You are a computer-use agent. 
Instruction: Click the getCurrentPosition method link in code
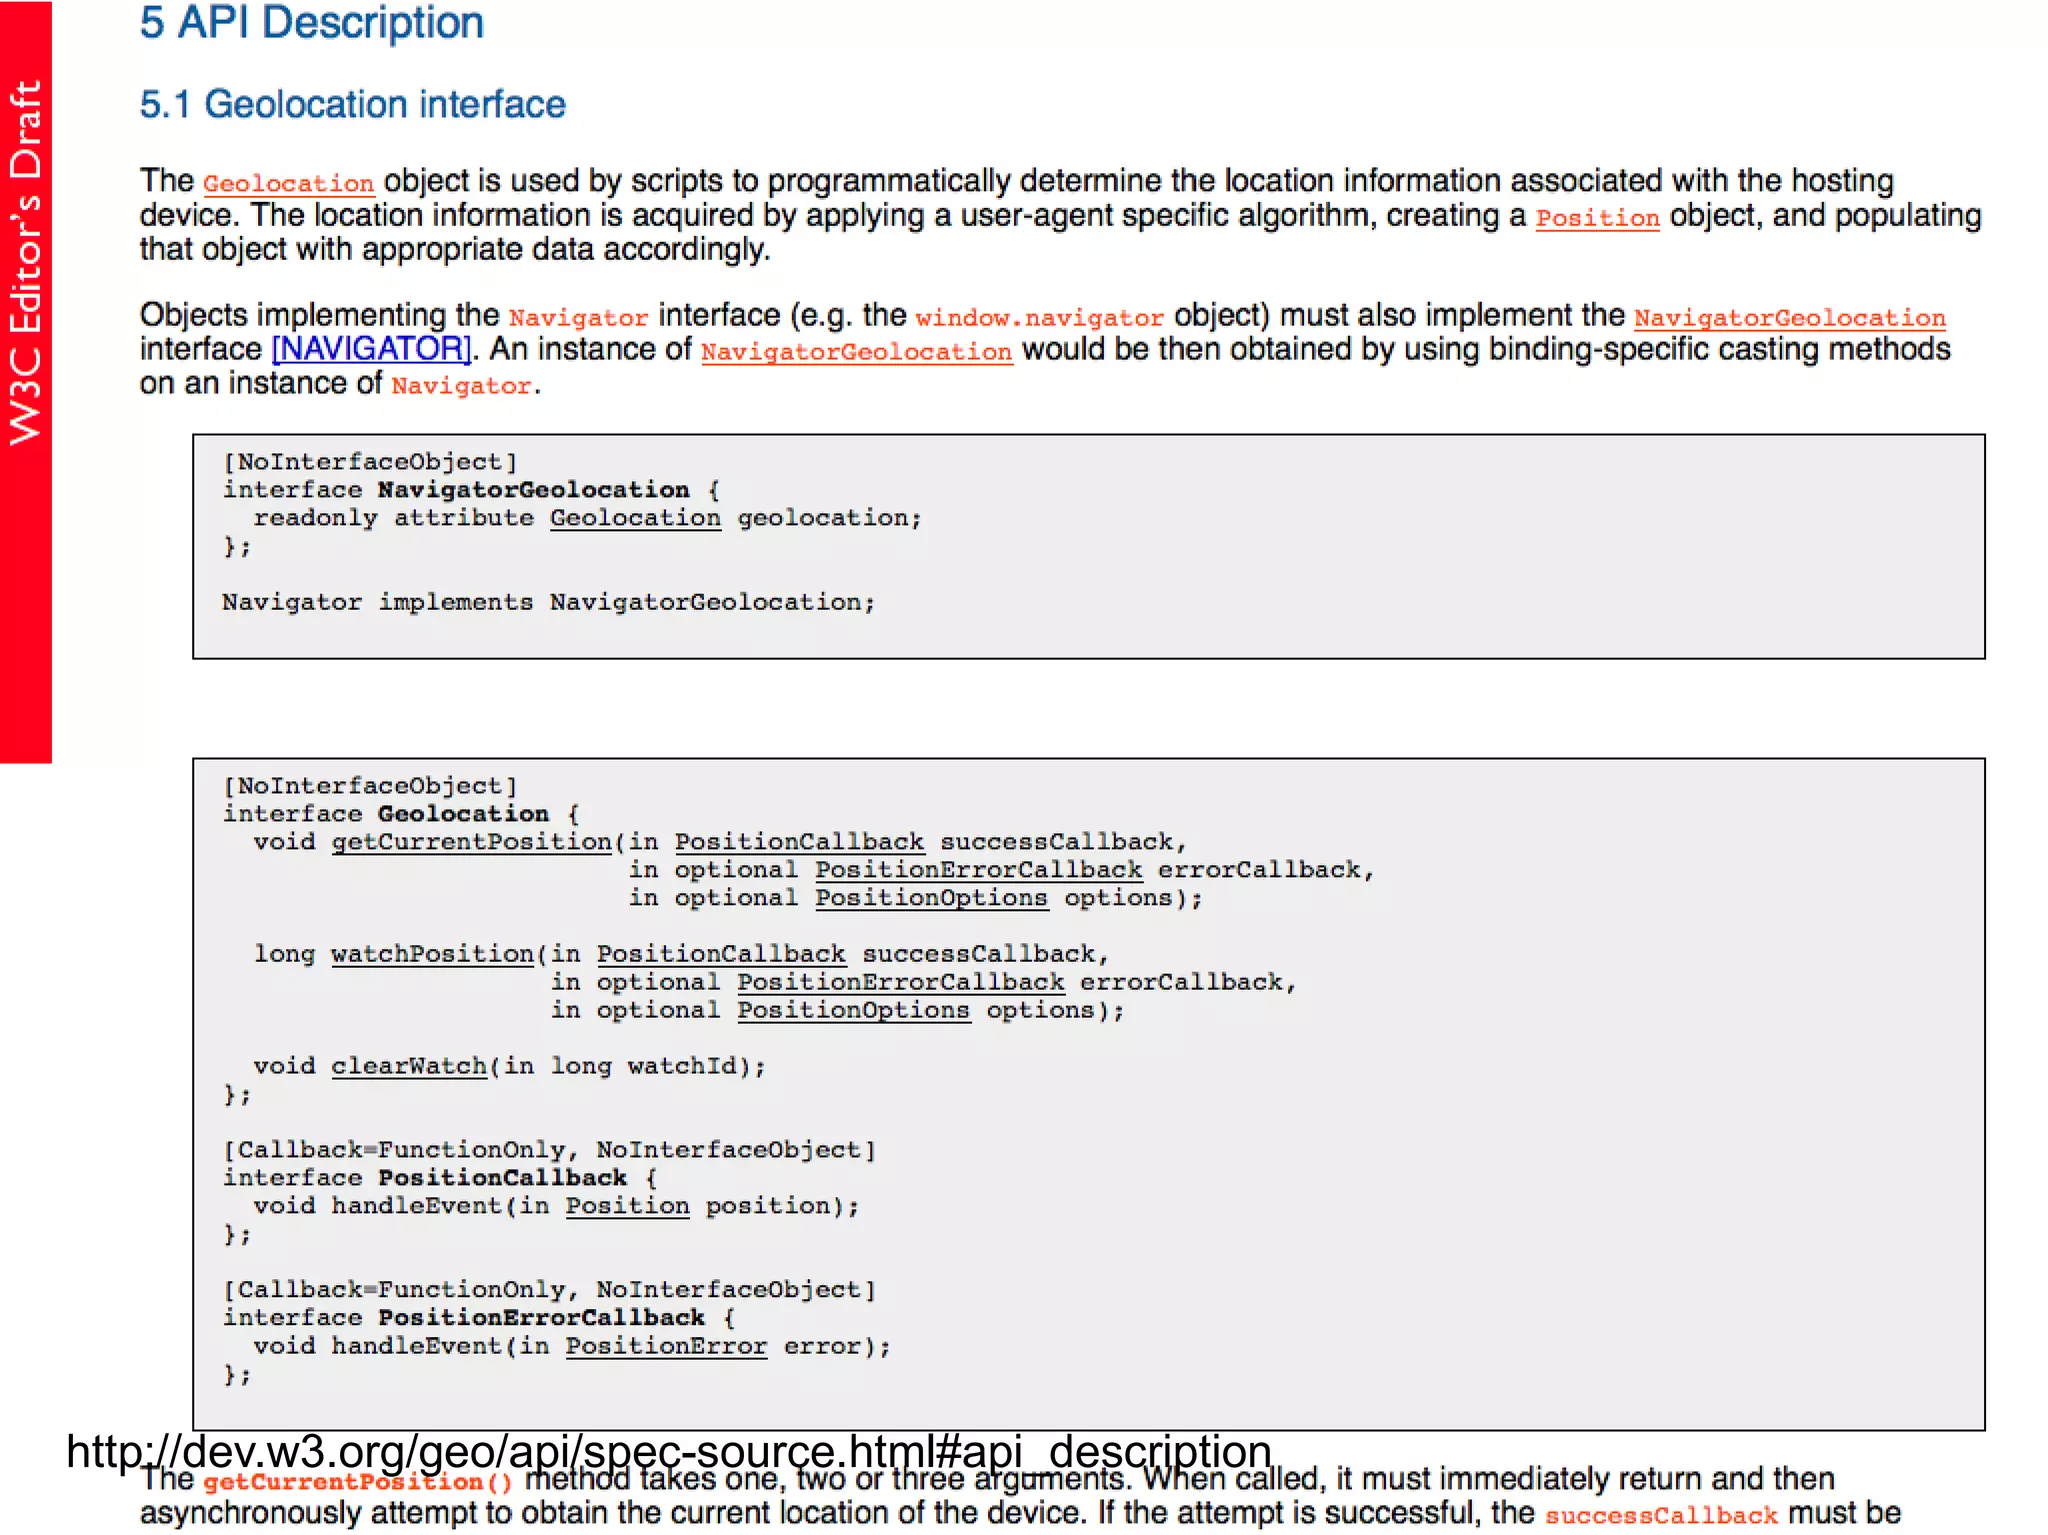[471, 842]
